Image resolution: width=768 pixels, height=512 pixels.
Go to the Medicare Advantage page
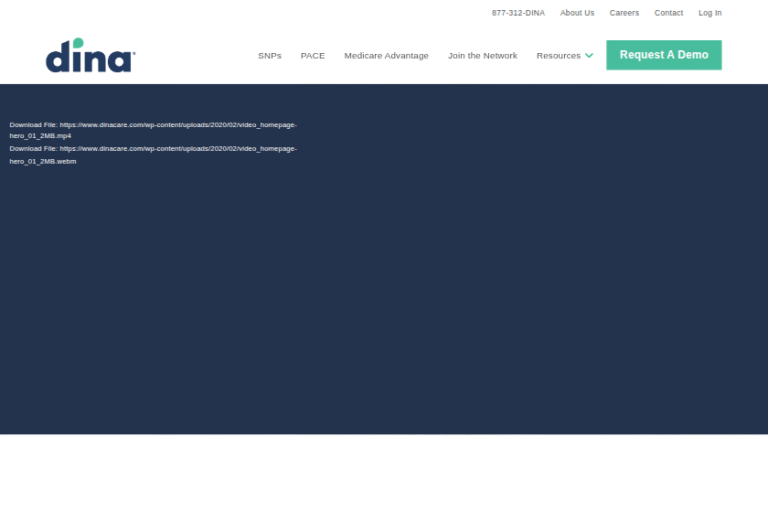pyautogui.click(x=386, y=56)
